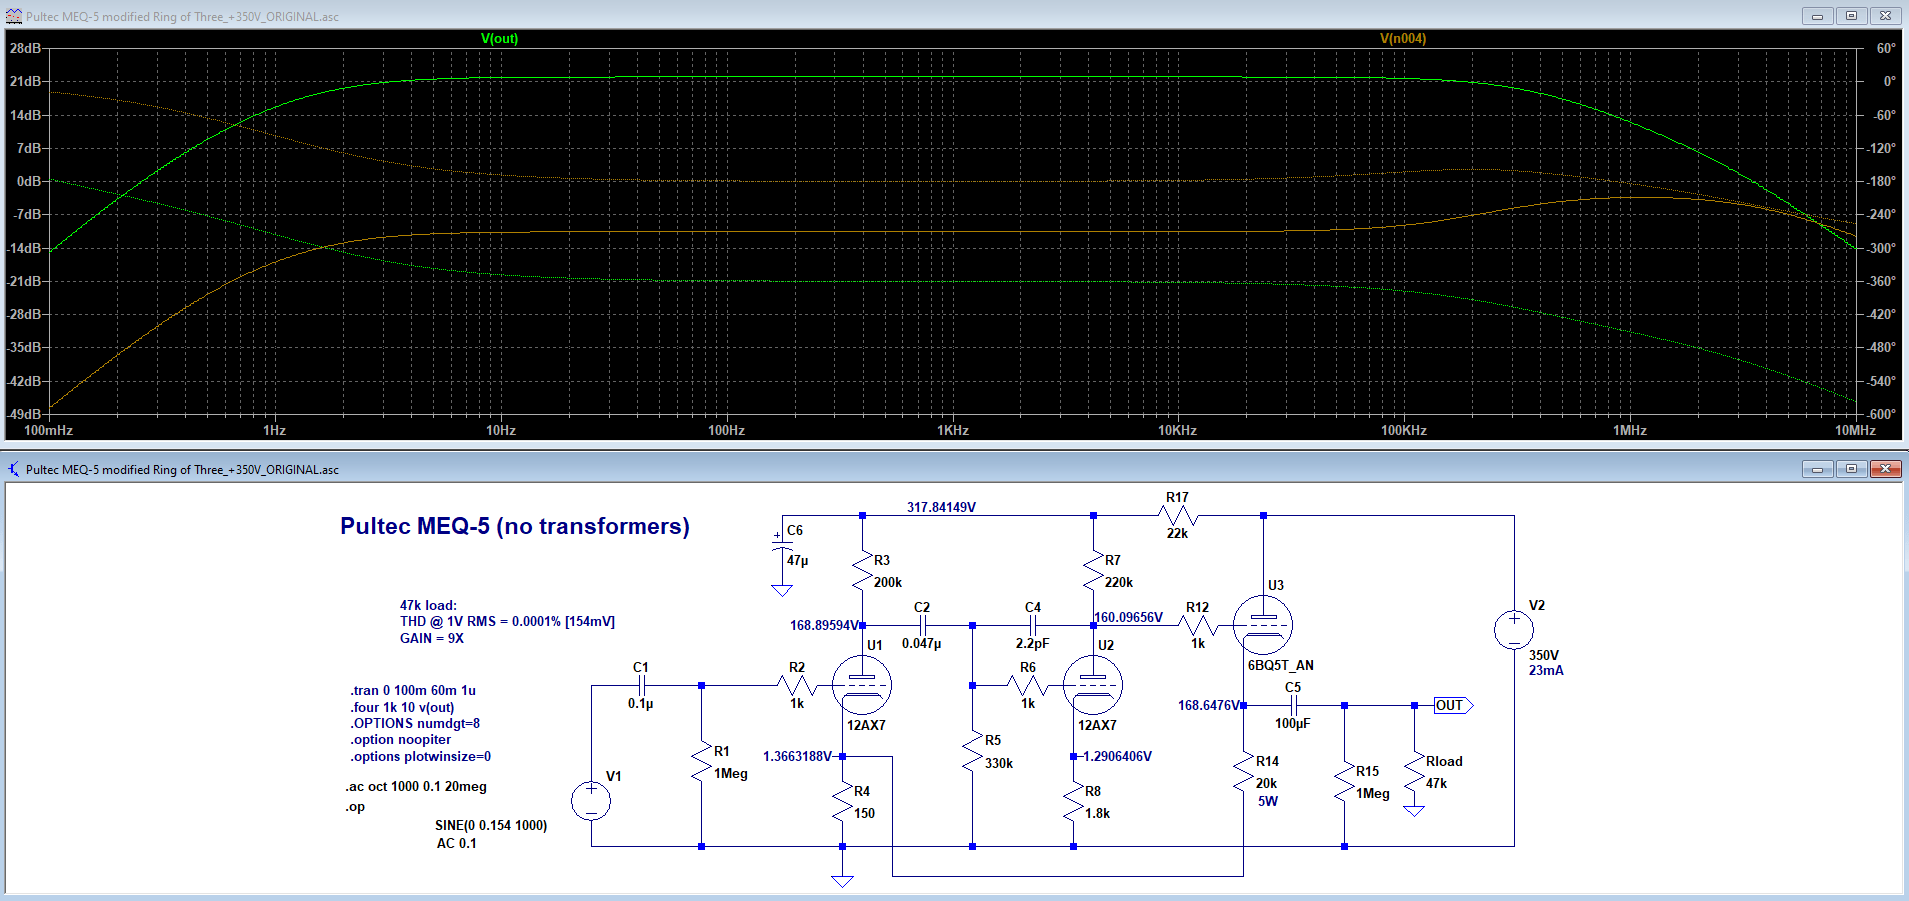Click resistor R7 220k symbol
Screen dimensions: 1909x901
pos(1093,572)
